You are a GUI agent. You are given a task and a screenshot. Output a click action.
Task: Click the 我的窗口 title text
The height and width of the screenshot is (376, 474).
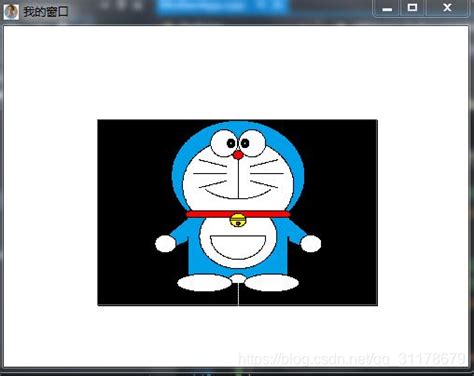click(46, 12)
